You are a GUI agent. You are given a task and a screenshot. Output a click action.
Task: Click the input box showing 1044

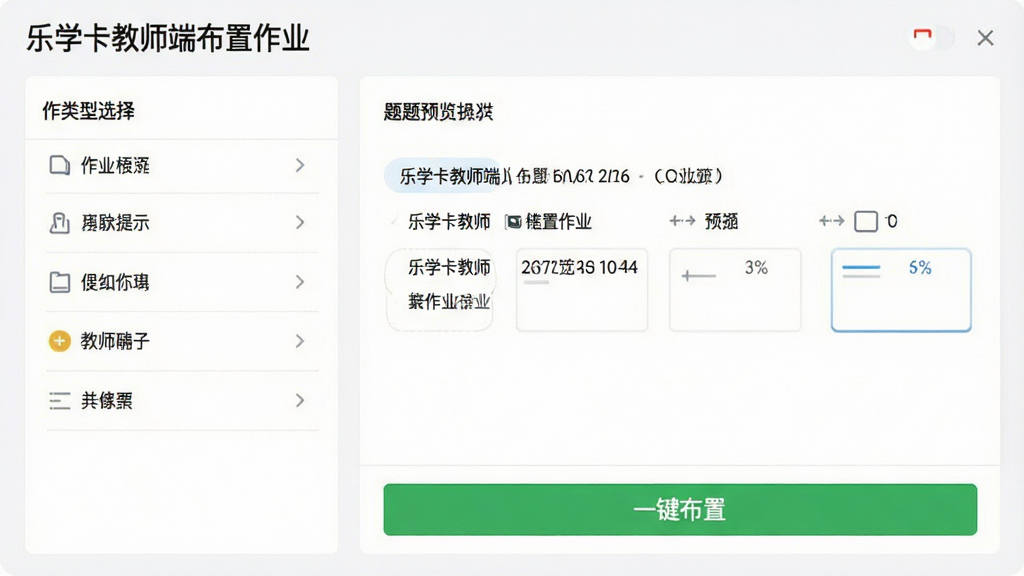pyautogui.click(x=582, y=290)
